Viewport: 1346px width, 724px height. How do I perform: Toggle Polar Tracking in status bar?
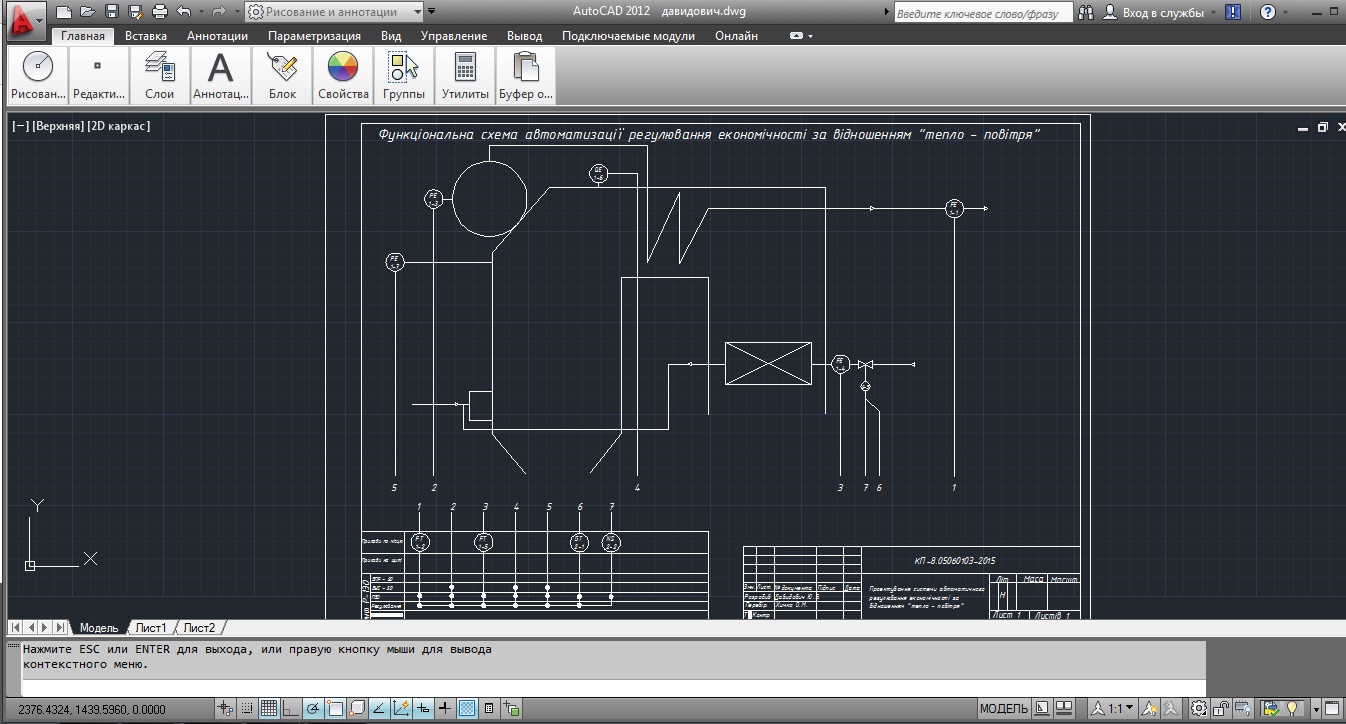pos(313,709)
